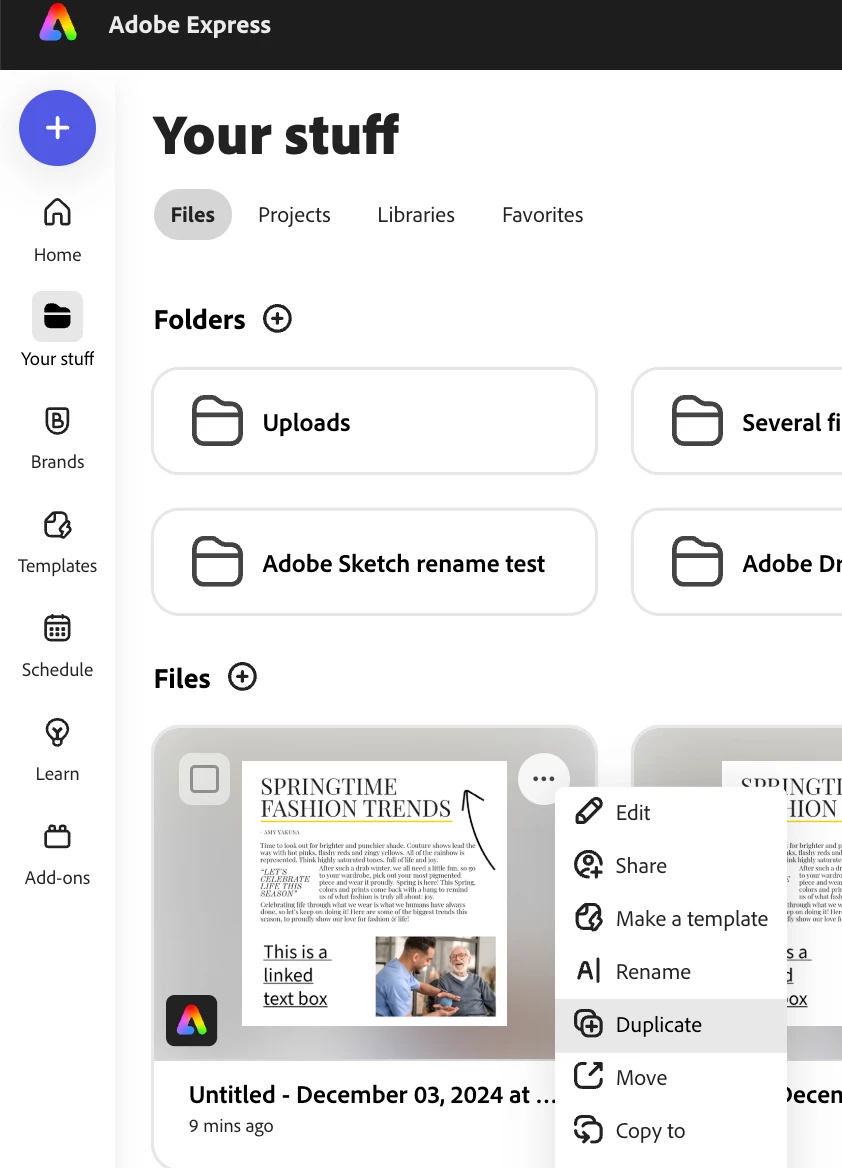This screenshot has height=1168, width=842.
Task: Click the share person icon in the menu
Action: pyautogui.click(x=589, y=865)
